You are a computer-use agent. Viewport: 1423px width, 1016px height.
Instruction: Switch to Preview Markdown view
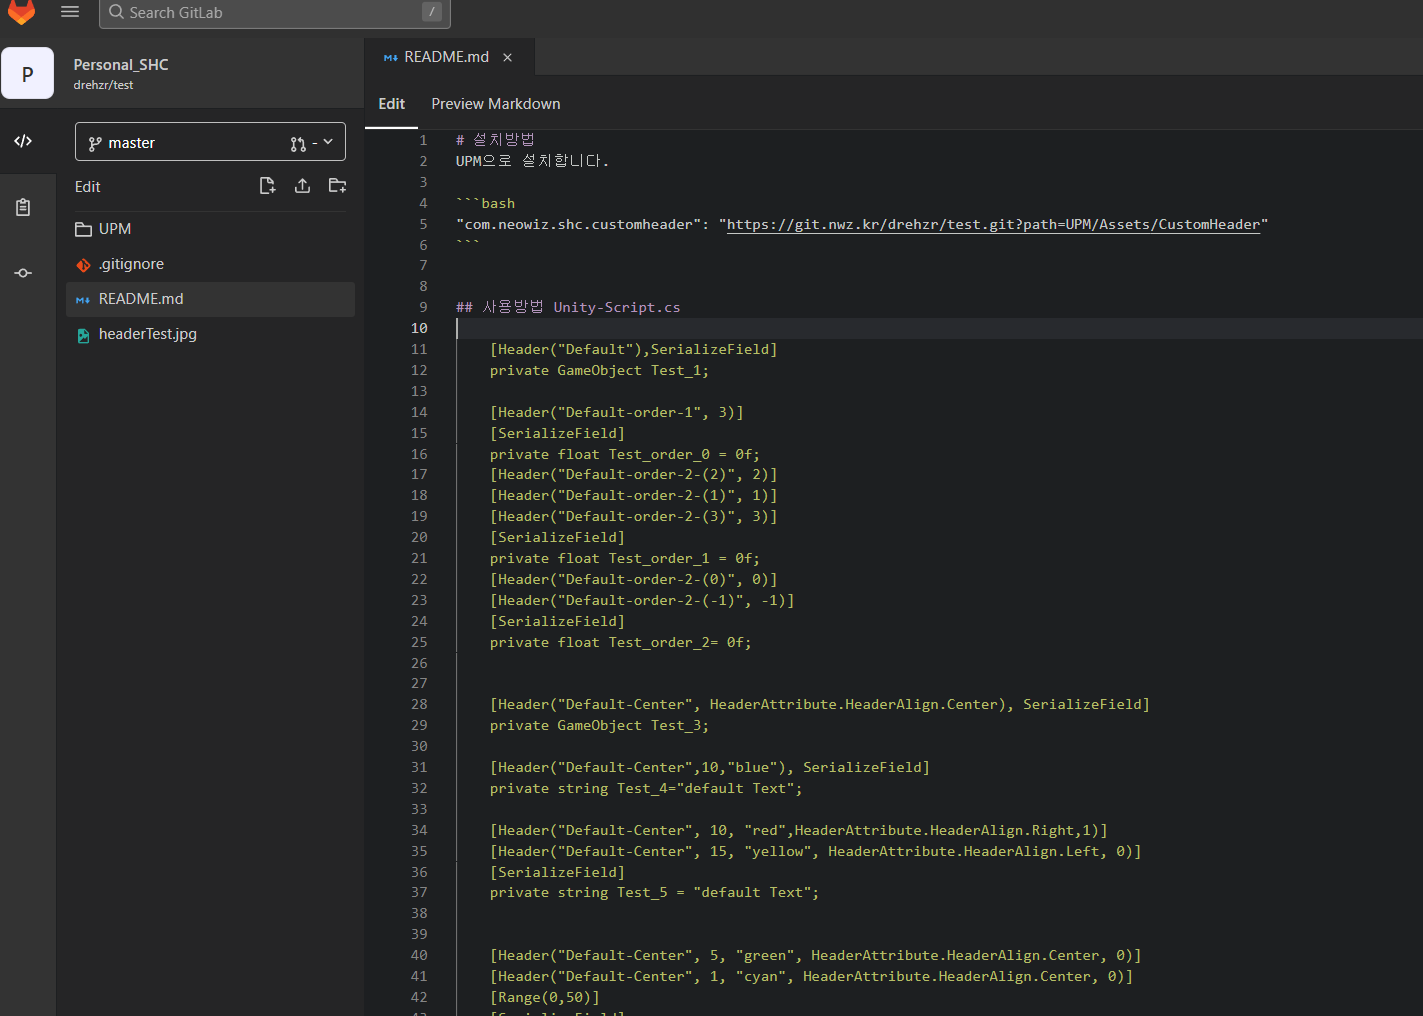coord(495,103)
